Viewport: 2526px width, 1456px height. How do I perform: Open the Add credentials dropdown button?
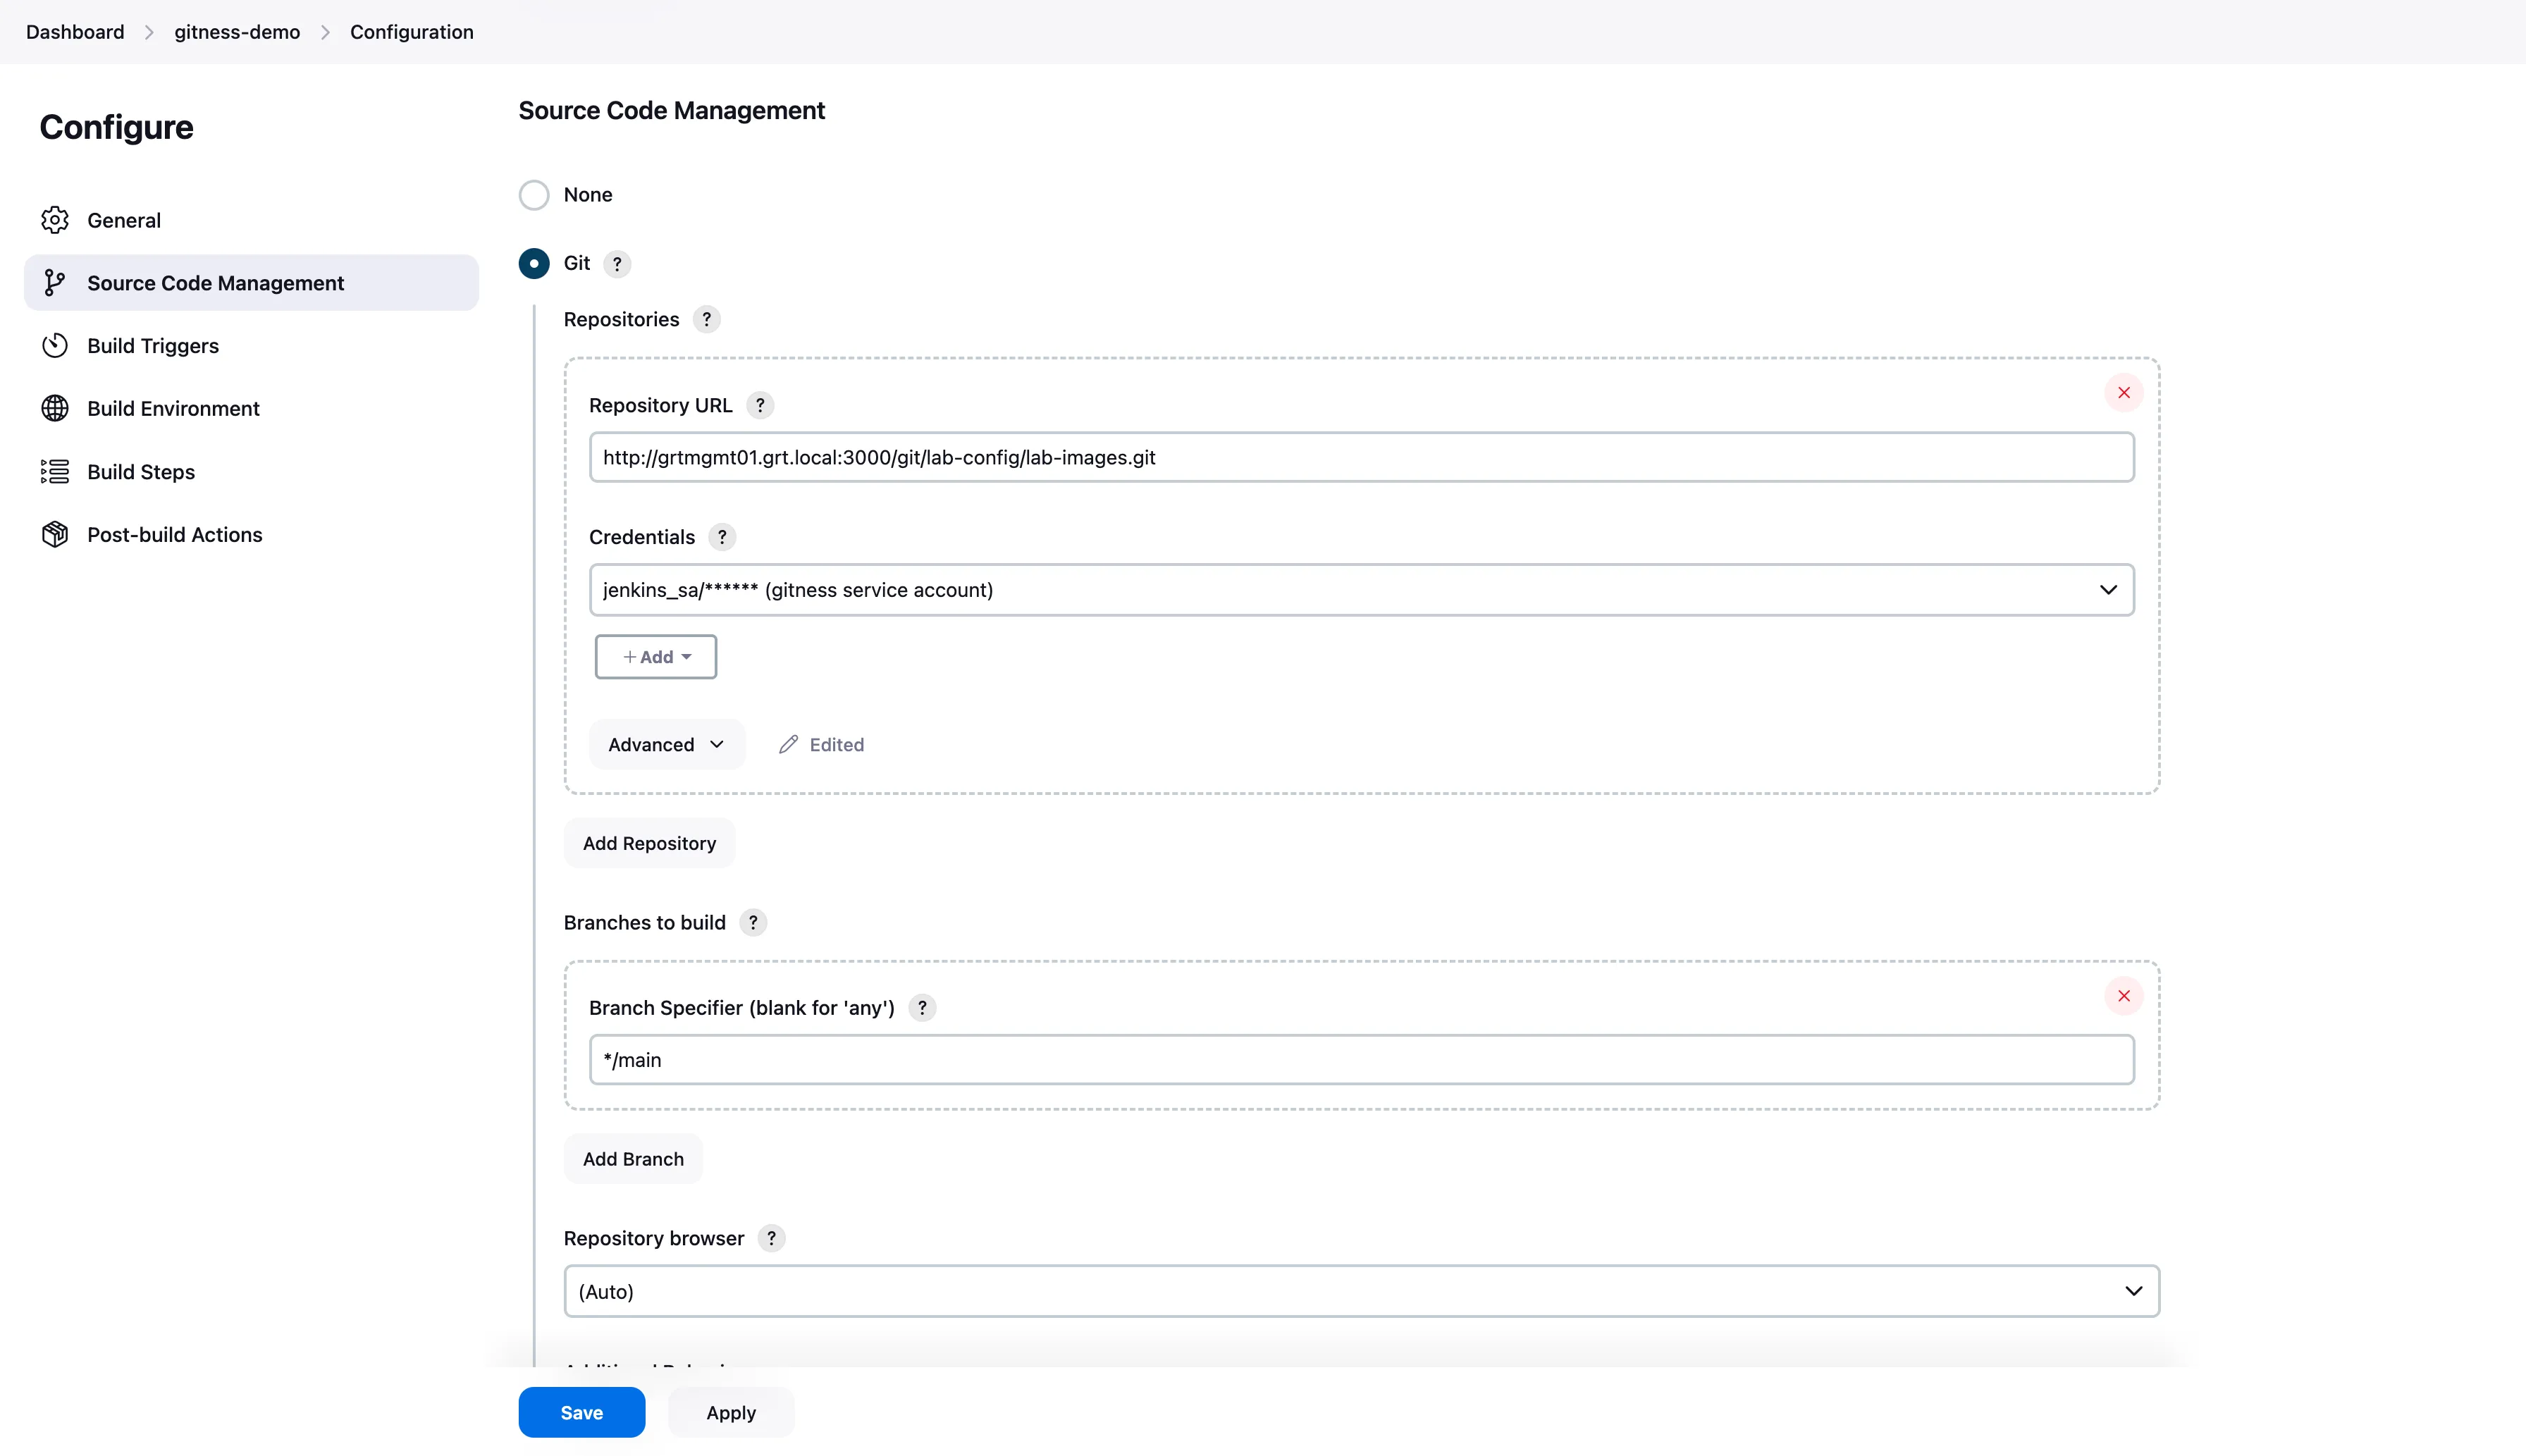[656, 657]
